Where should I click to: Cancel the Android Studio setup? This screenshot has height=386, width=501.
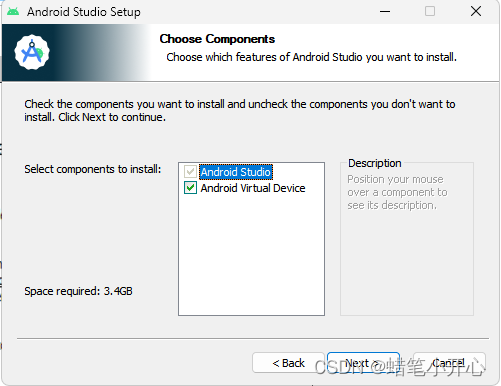449,363
